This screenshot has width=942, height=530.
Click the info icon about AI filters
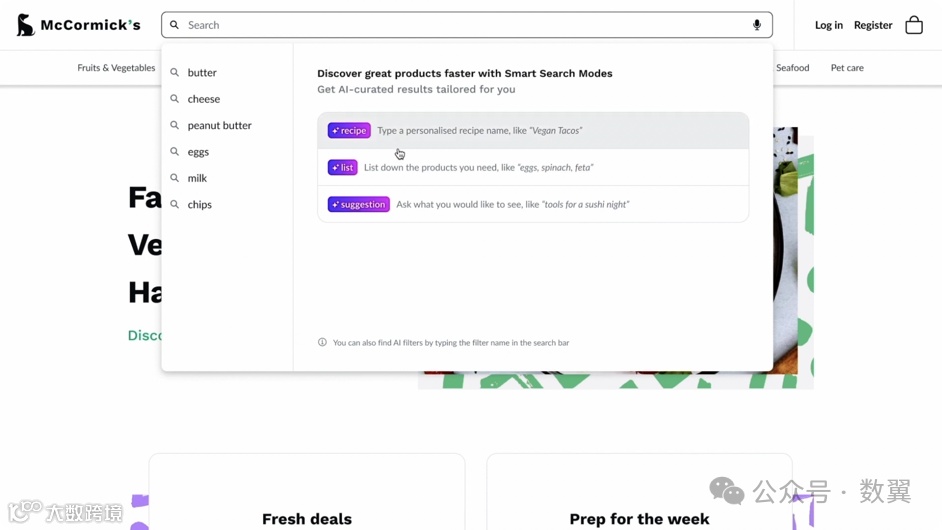coord(322,343)
